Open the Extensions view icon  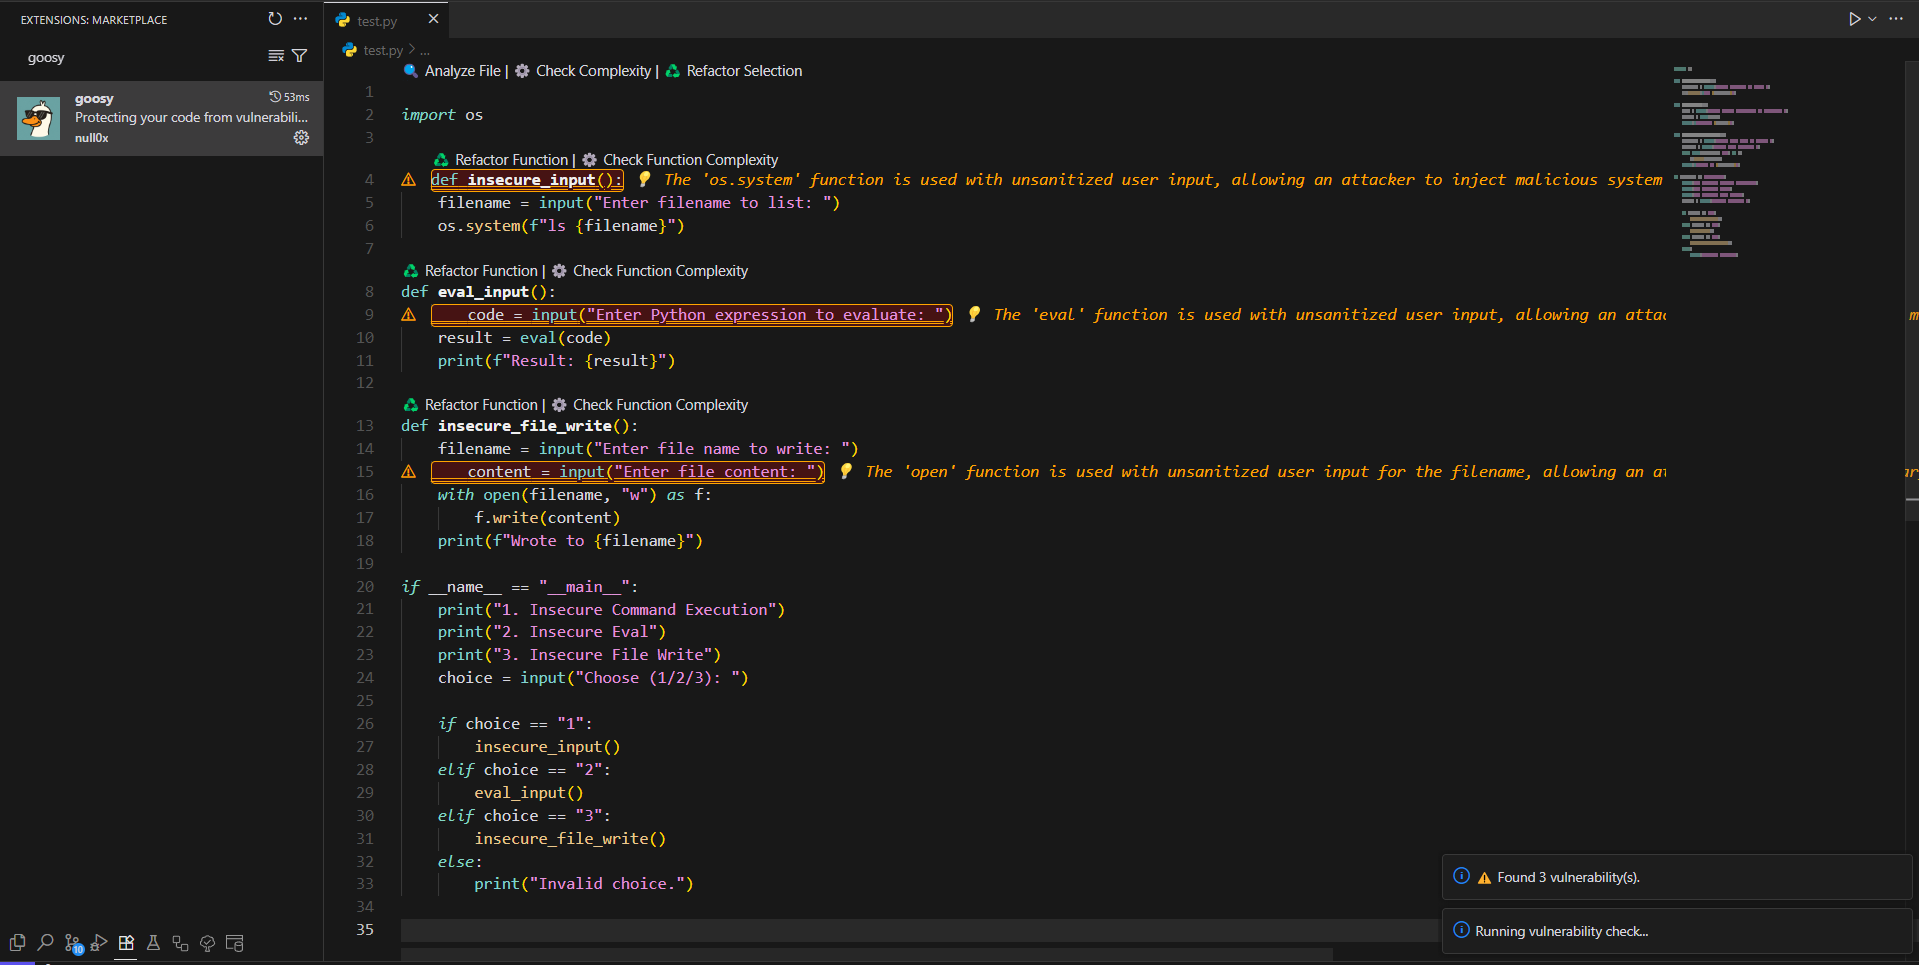(126, 942)
